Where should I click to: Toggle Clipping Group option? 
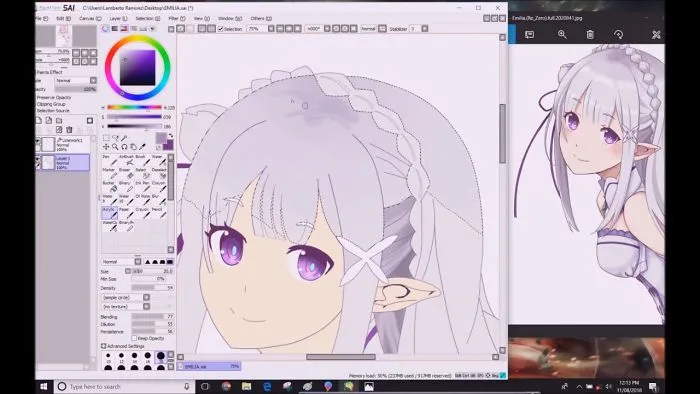point(50,104)
